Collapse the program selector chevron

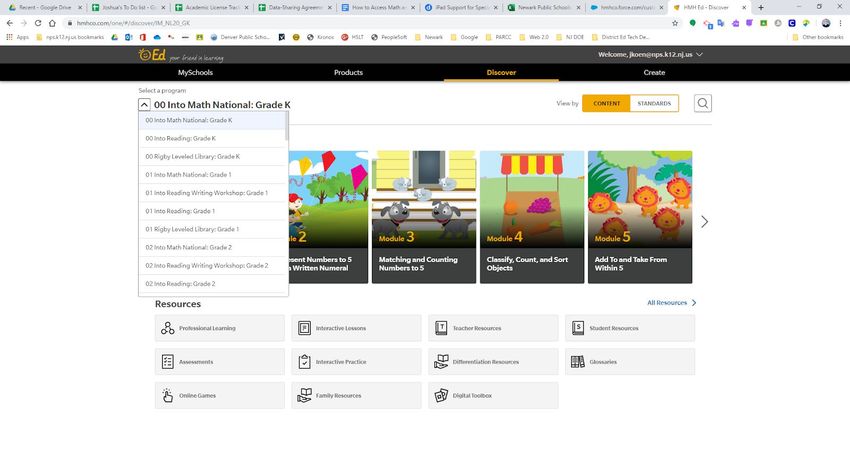click(144, 105)
